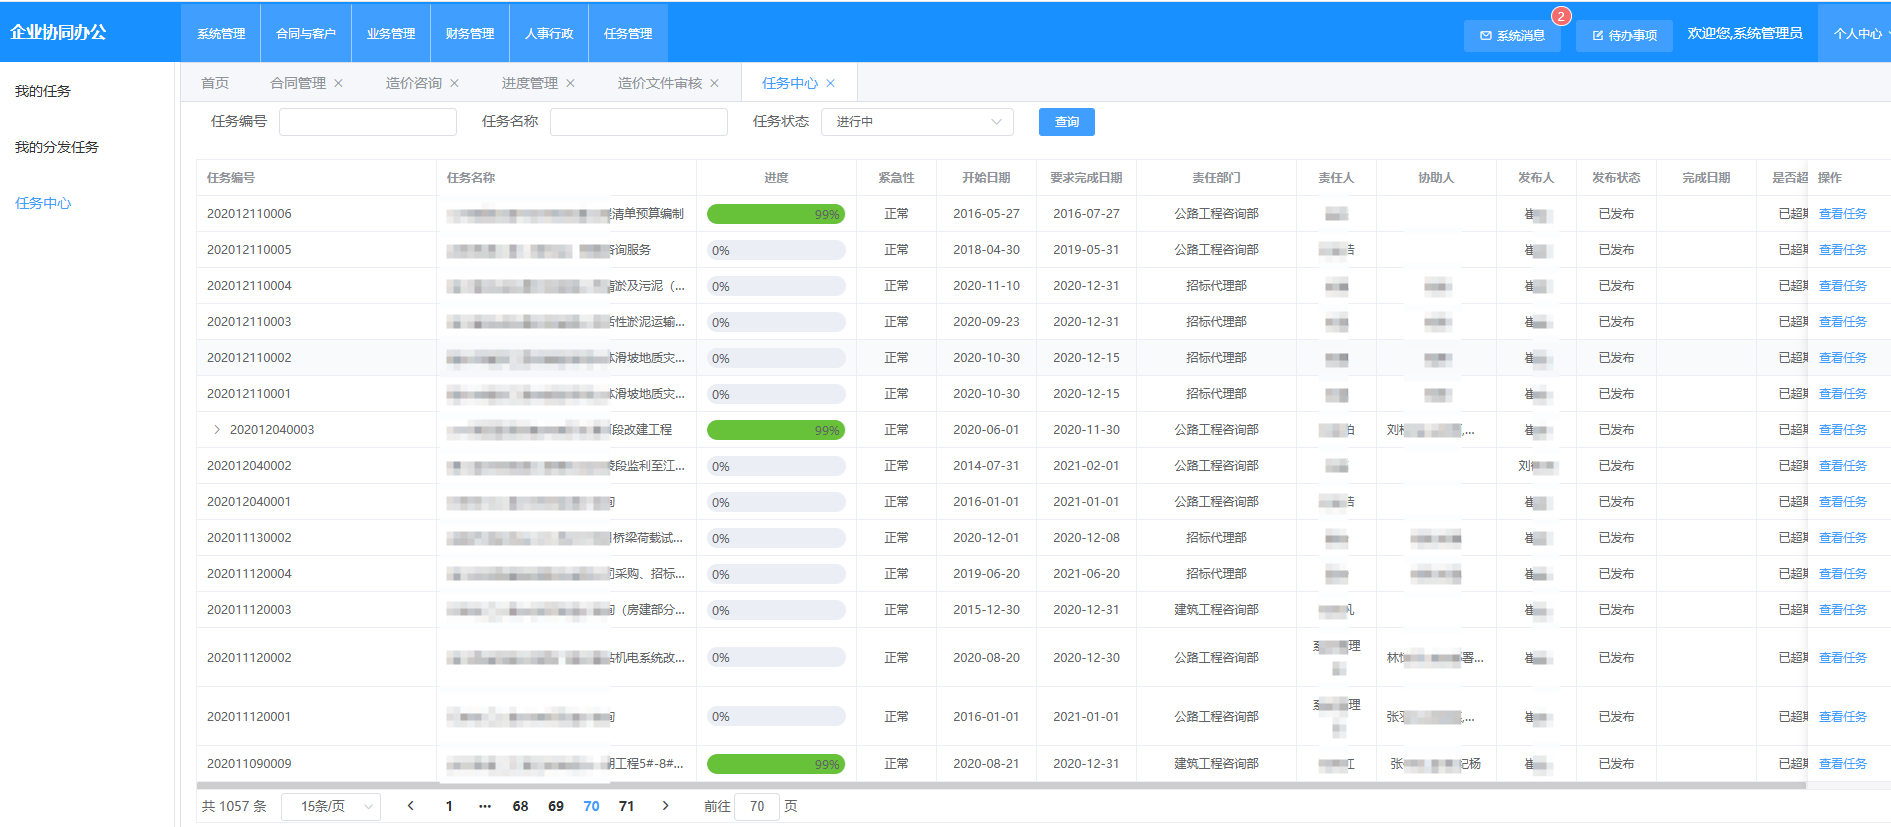Open 系统消息 notifications button
This screenshot has height=827, width=1891.
(1512, 35)
